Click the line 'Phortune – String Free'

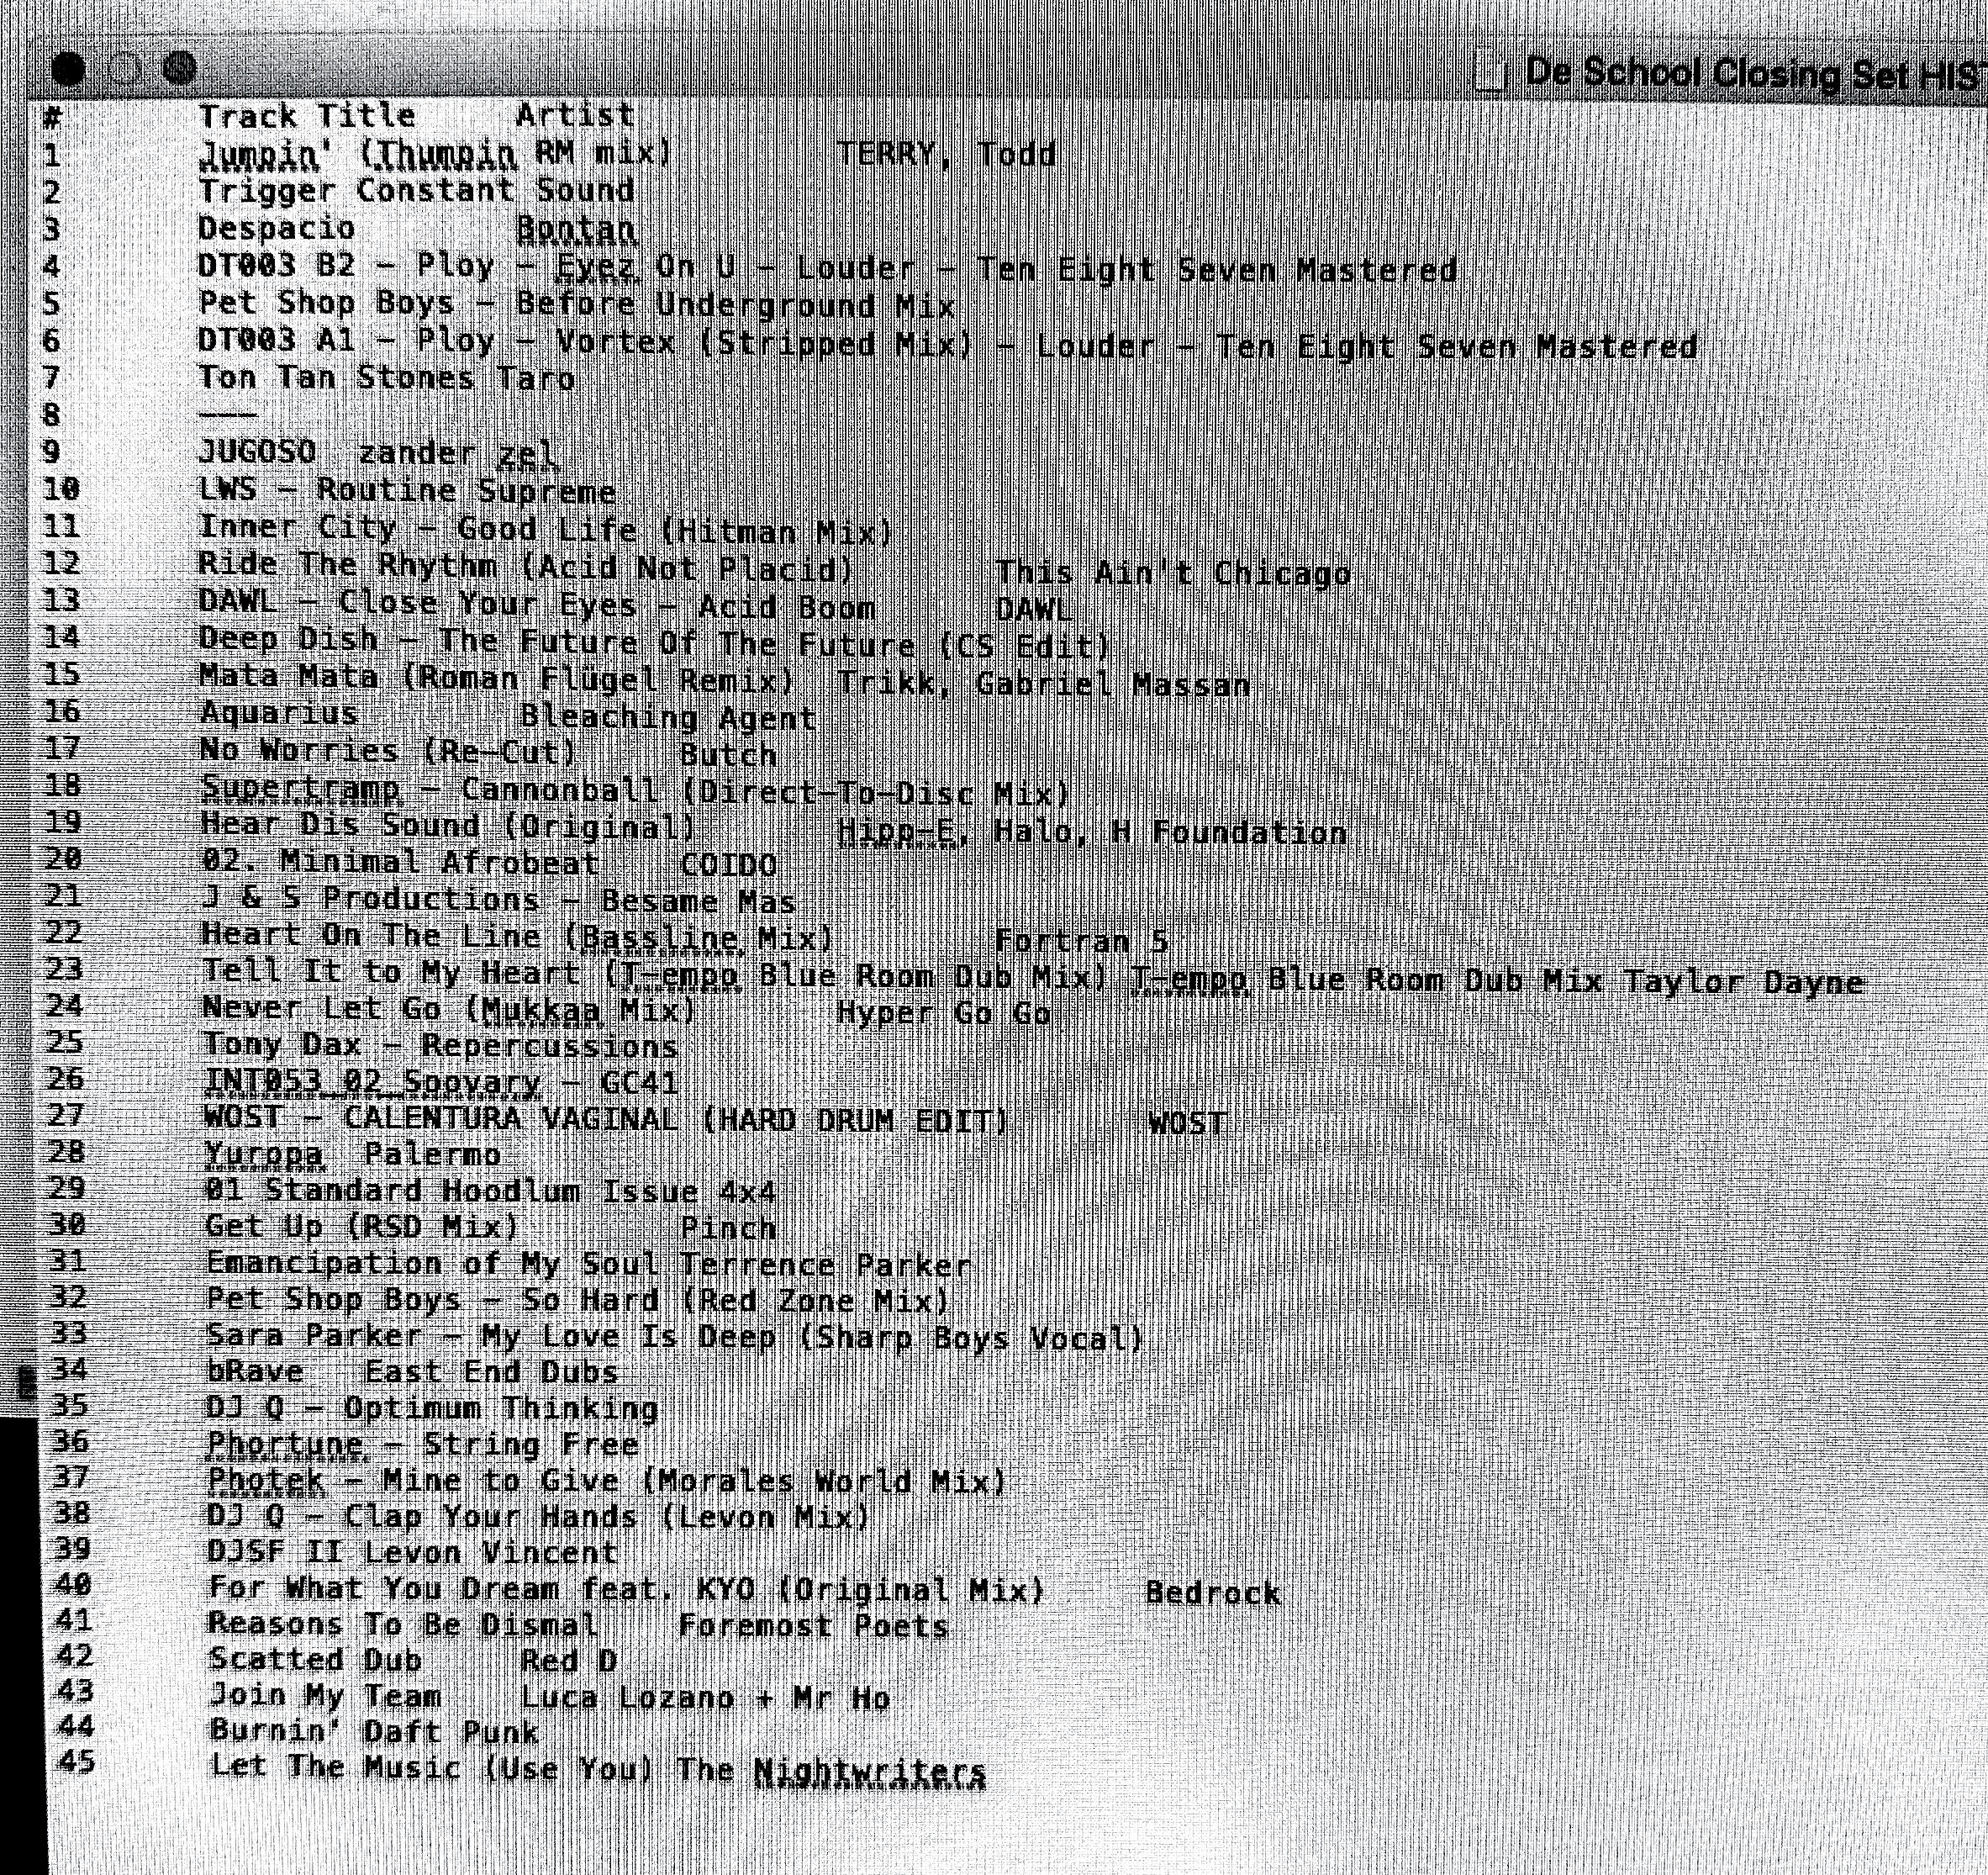coord(423,1445)
